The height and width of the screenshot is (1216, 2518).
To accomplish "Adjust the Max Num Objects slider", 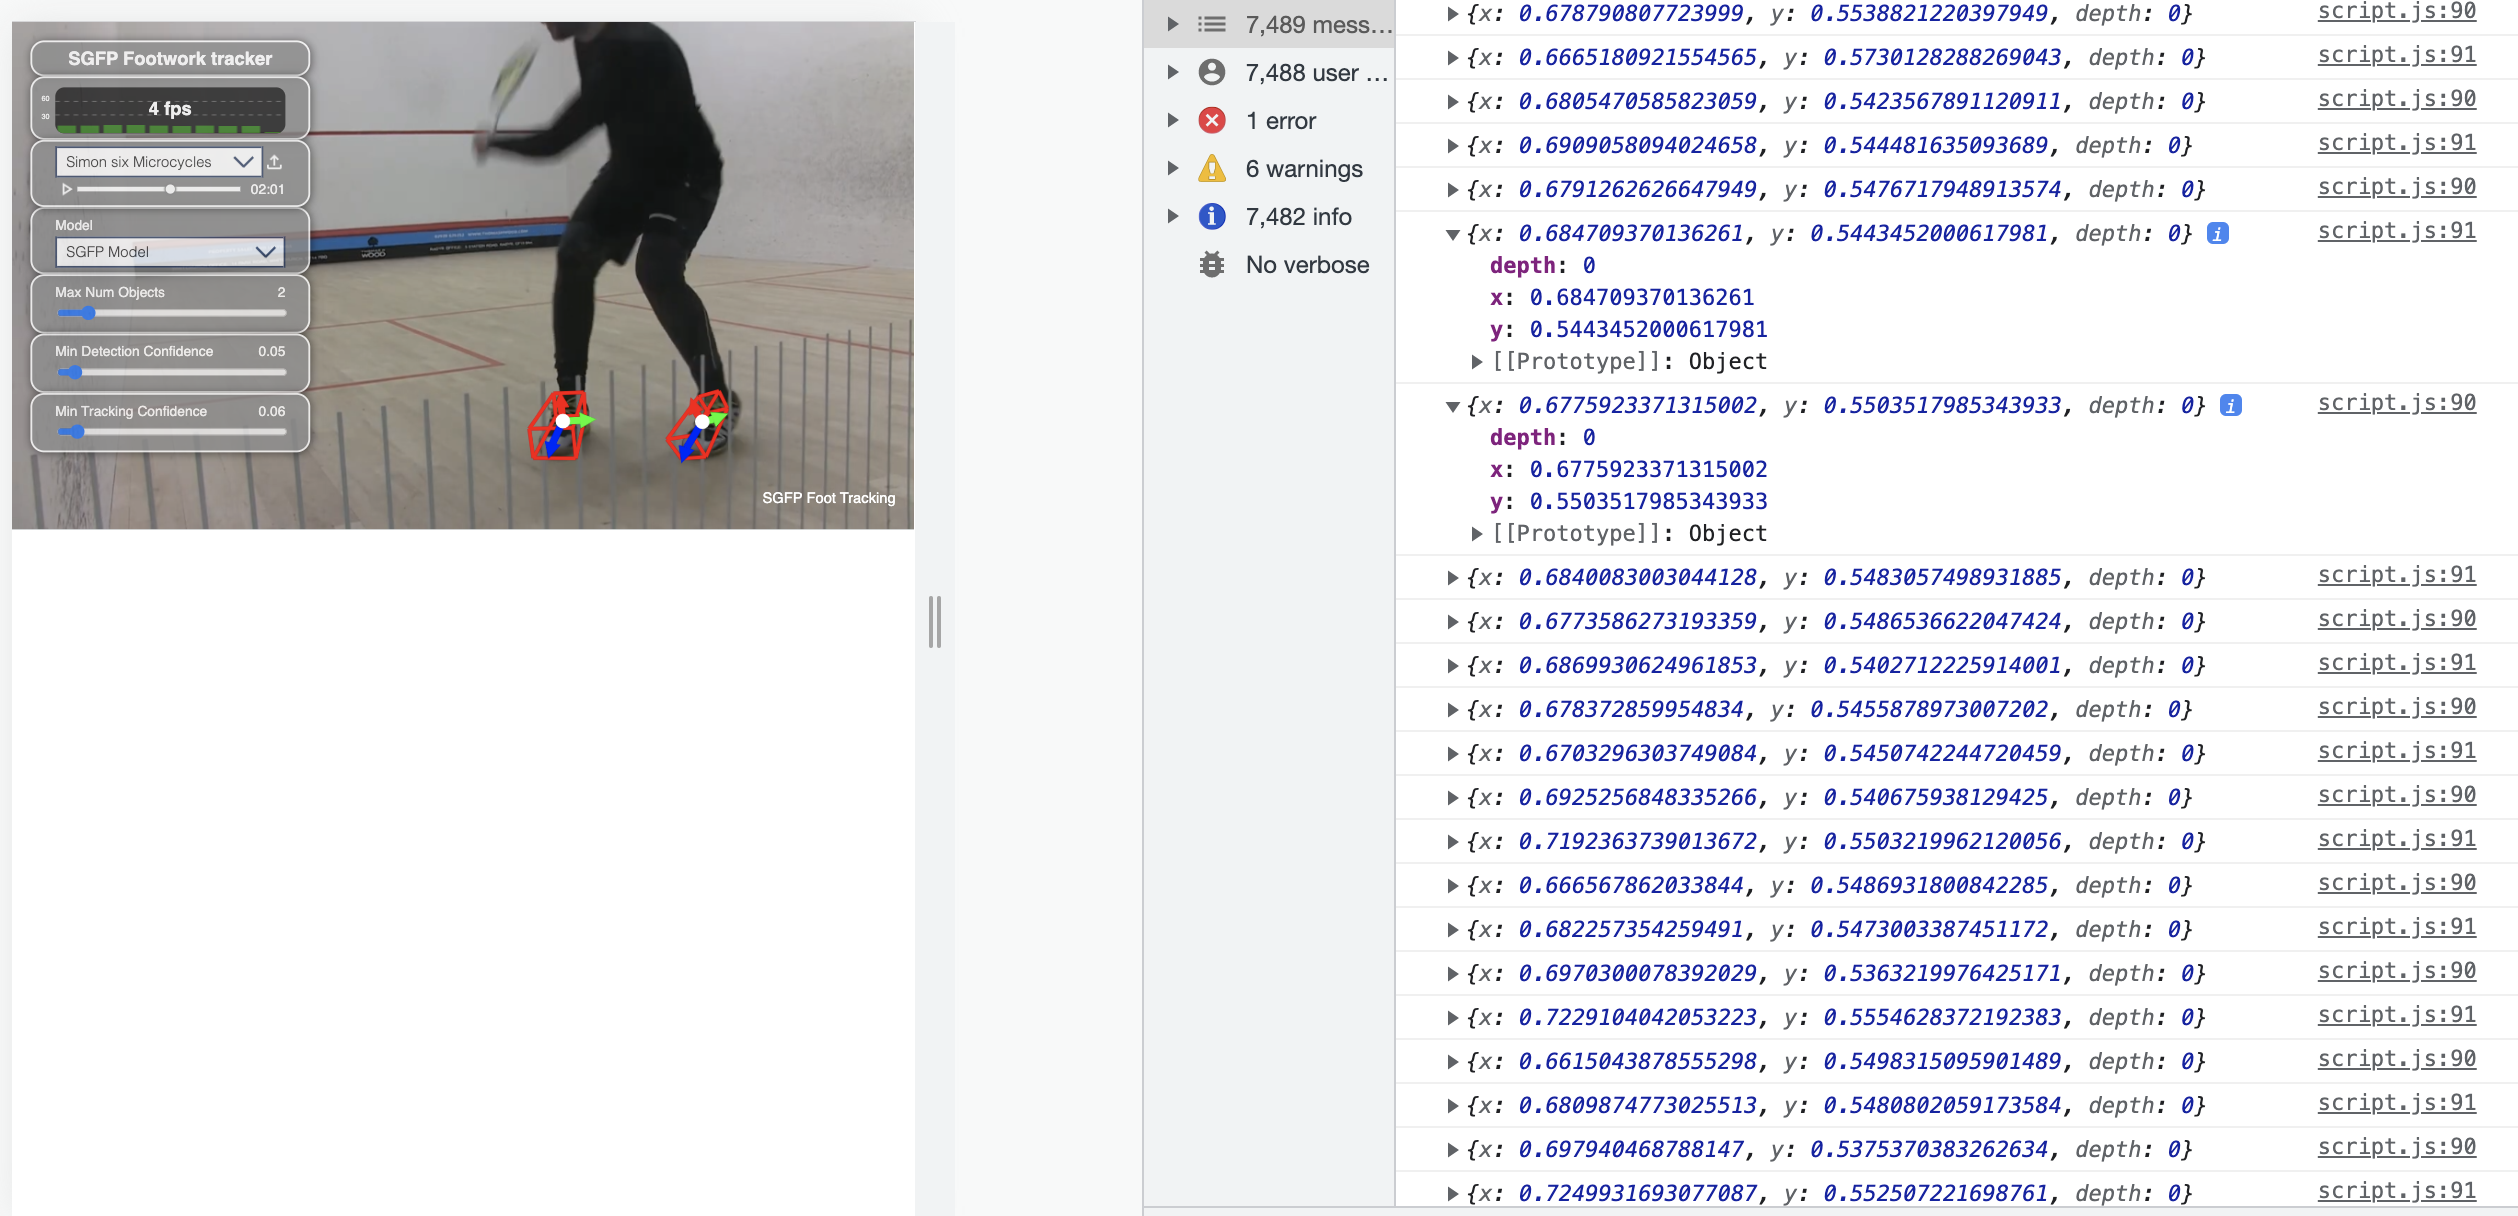I will [88, 313].
